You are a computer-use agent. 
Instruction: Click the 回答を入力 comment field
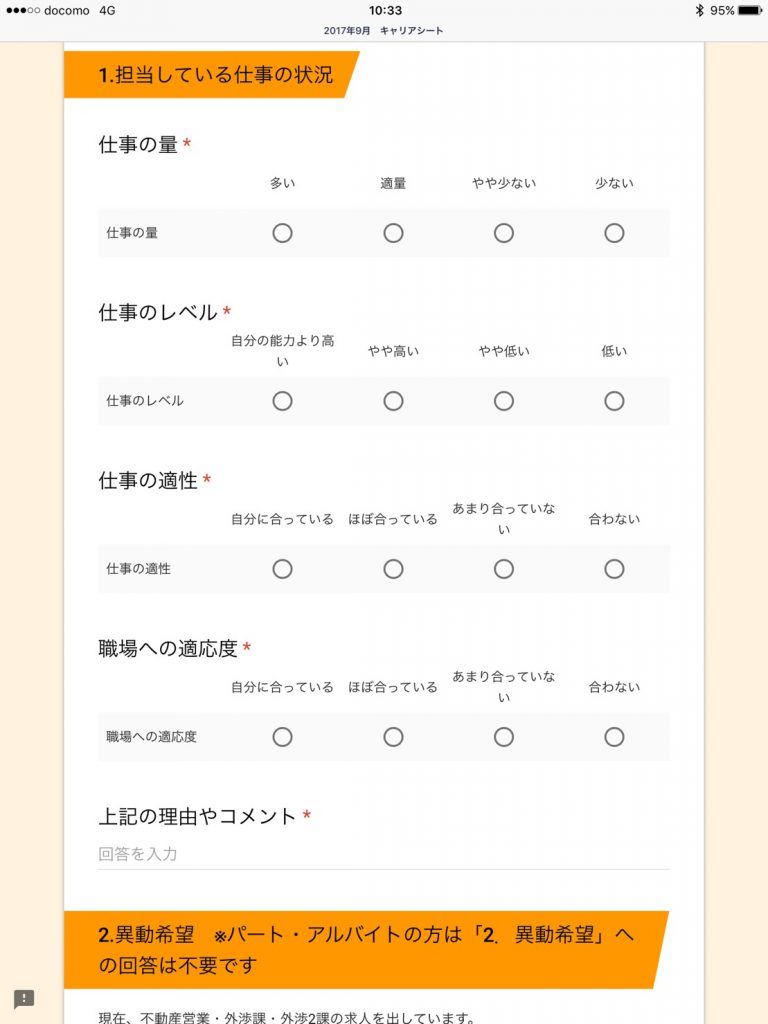(383, 854)
